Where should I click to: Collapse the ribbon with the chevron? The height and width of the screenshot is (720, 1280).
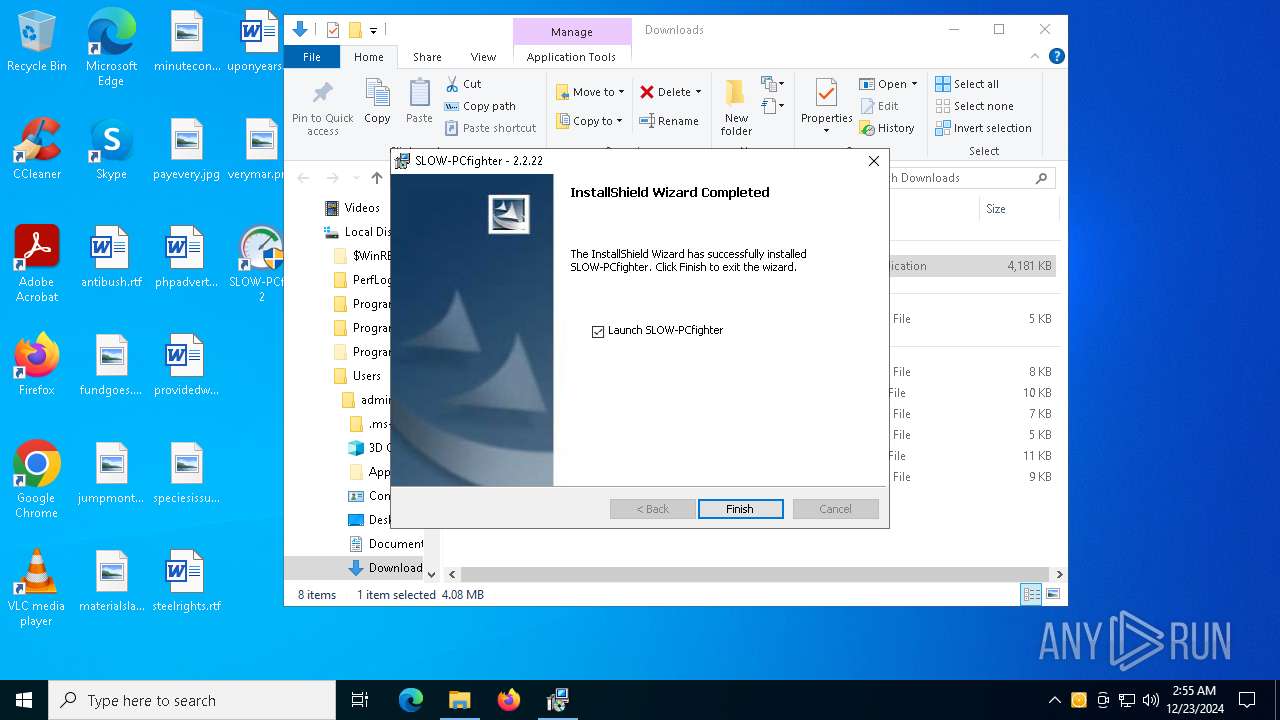coord(1036,57)
